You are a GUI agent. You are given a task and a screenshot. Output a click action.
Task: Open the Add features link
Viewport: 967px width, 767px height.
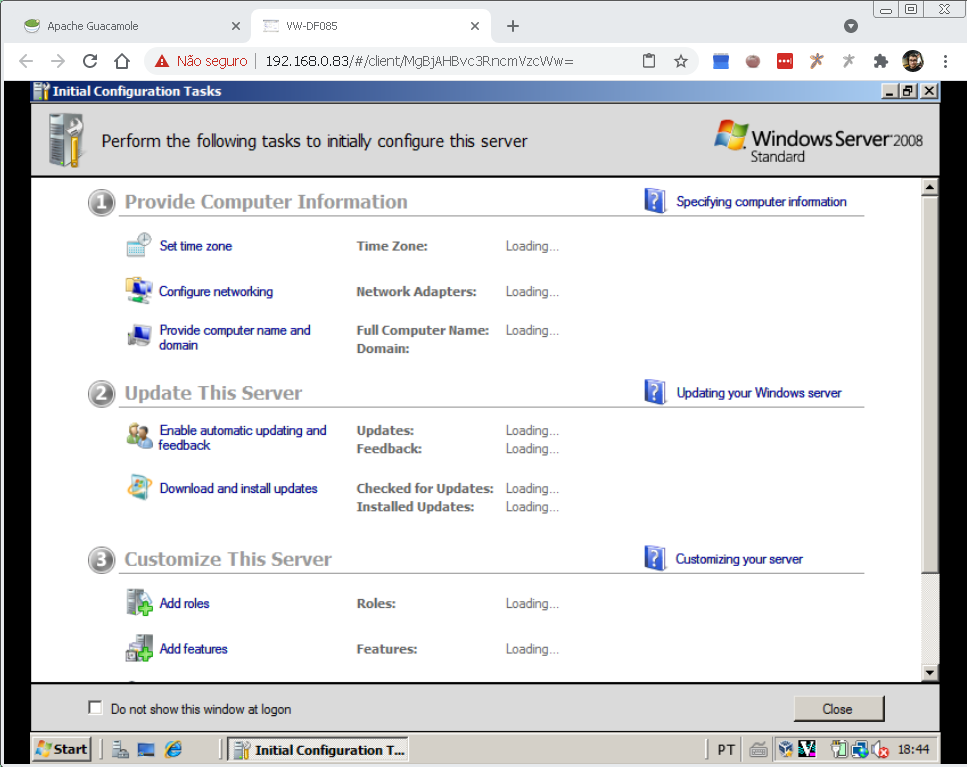coord(194,649)
